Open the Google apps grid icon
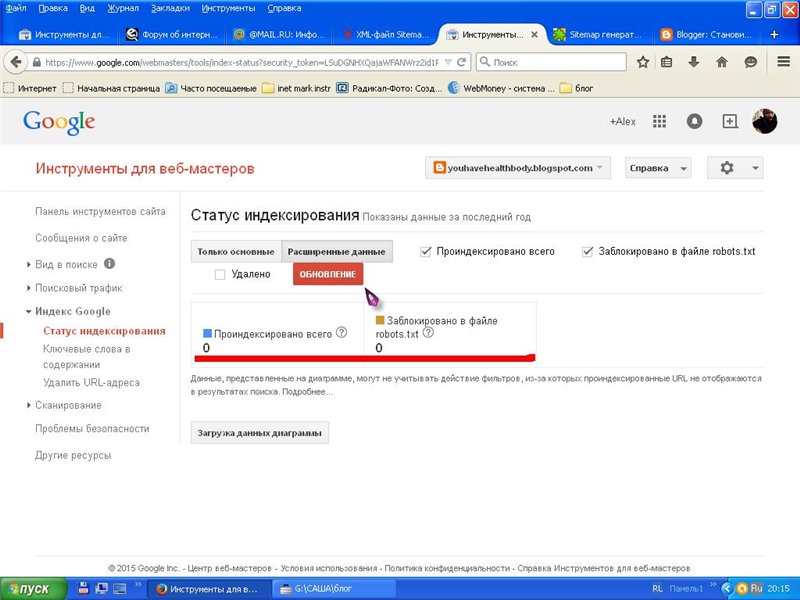 click(659, 121)
